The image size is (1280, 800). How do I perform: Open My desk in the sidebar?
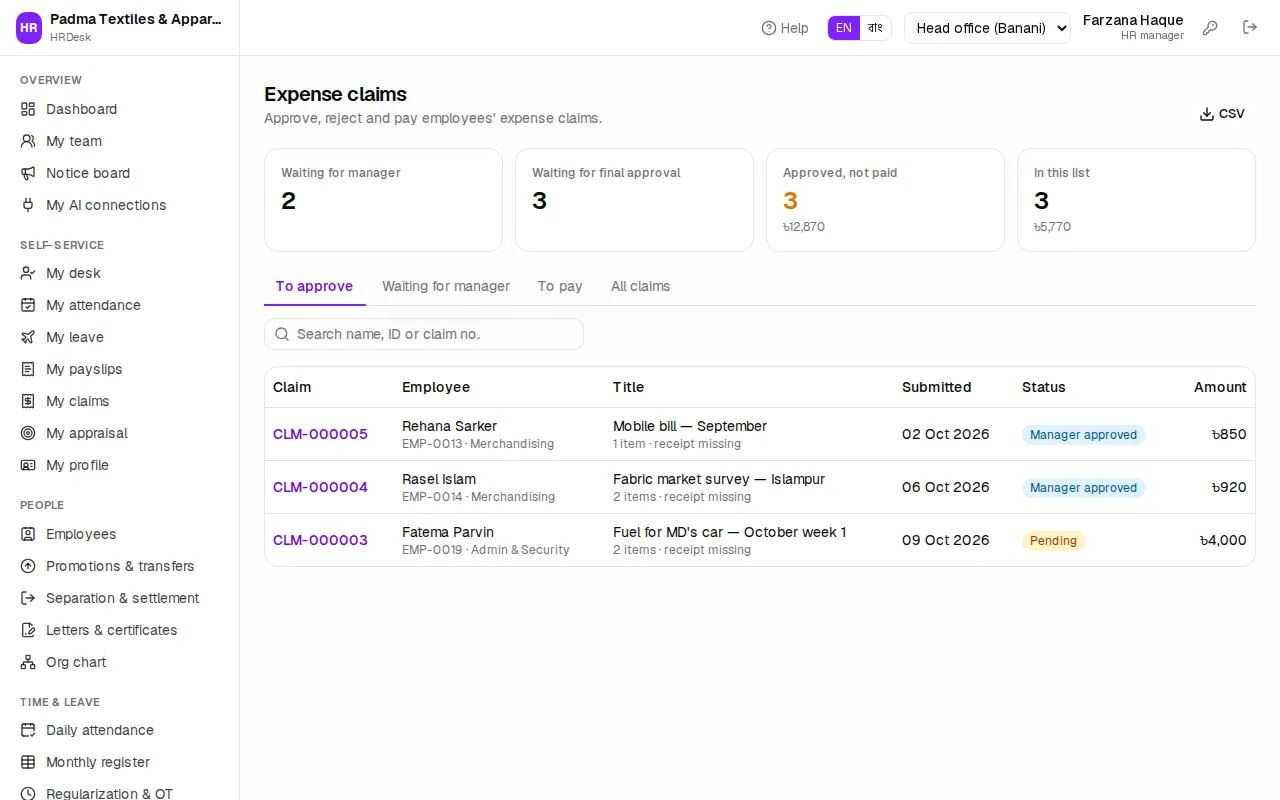[x=120, y=273]
